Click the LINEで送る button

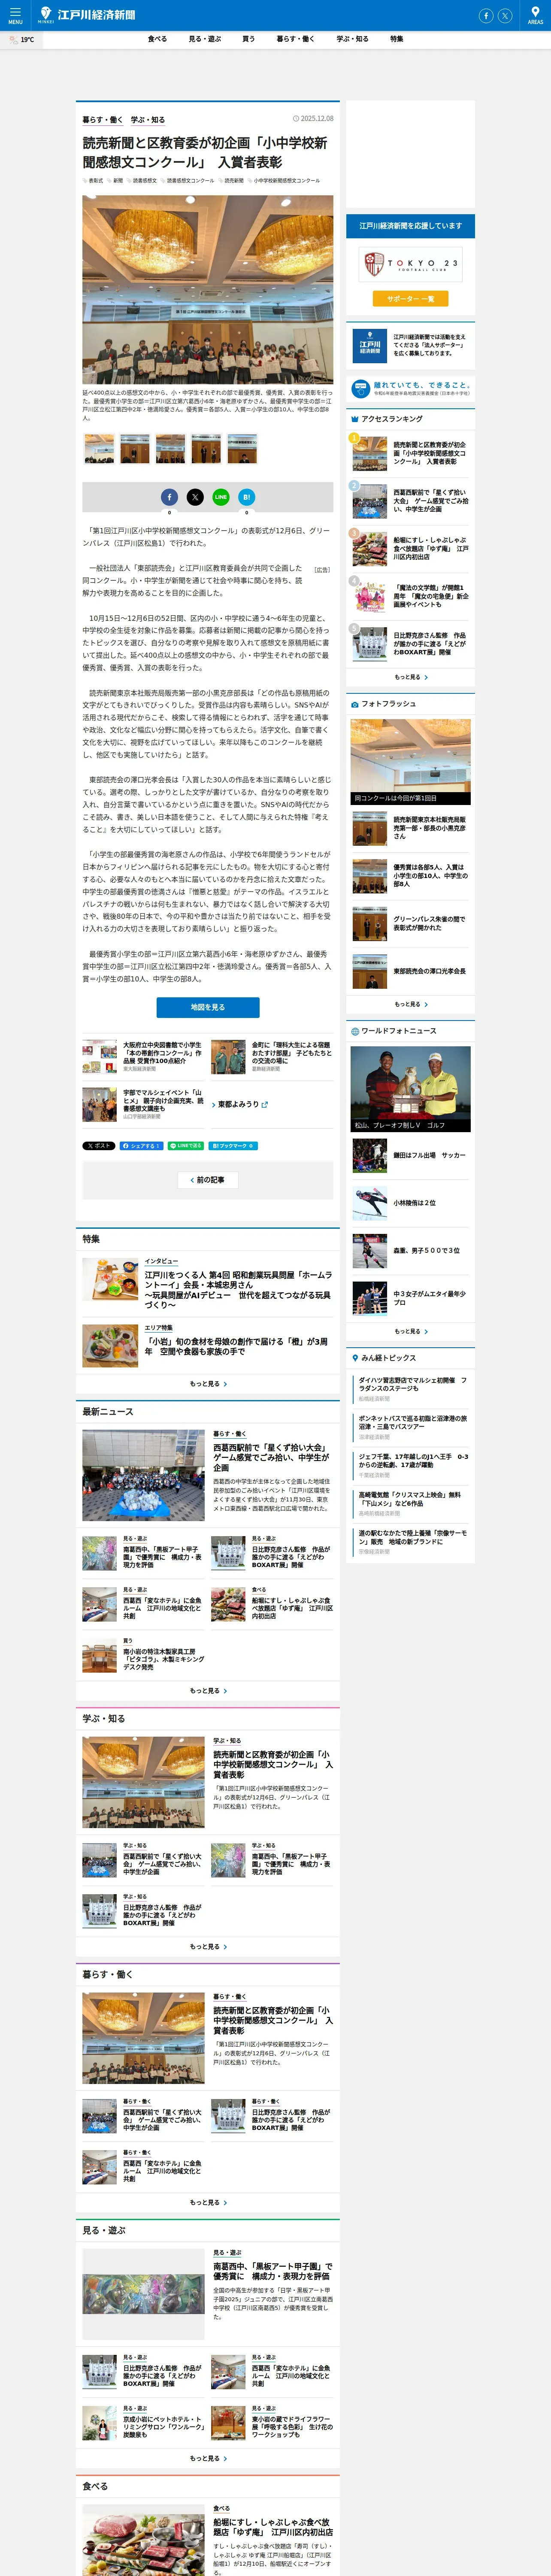tap(186, 1145)
